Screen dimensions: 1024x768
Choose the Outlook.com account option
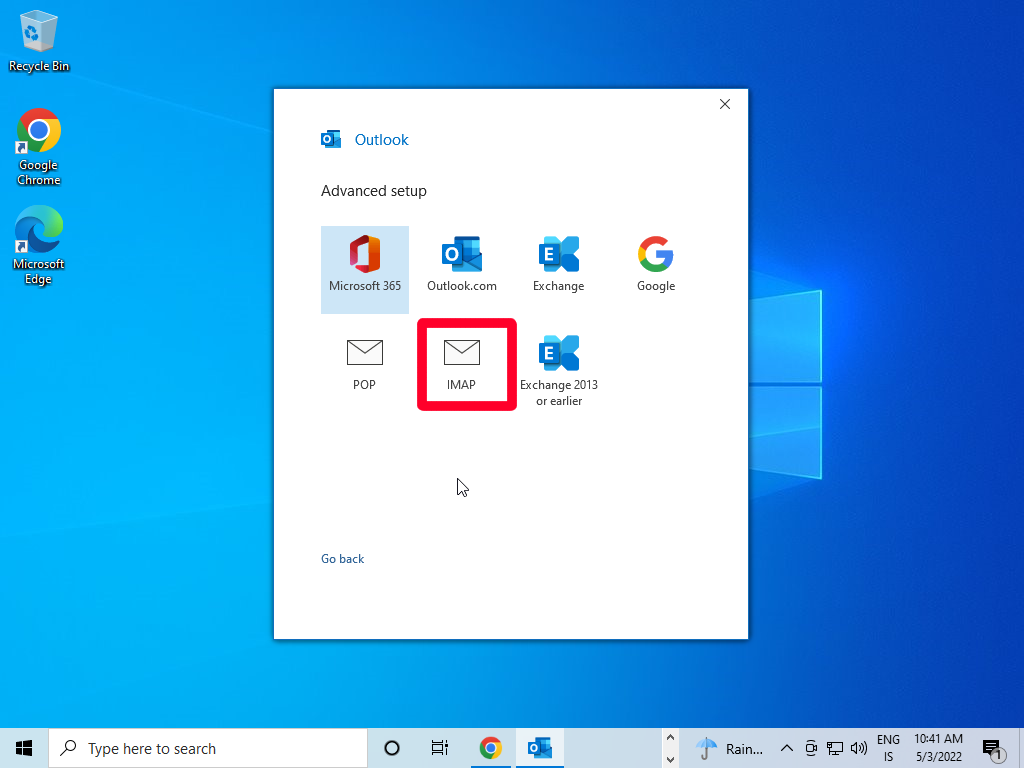(461, 267)
